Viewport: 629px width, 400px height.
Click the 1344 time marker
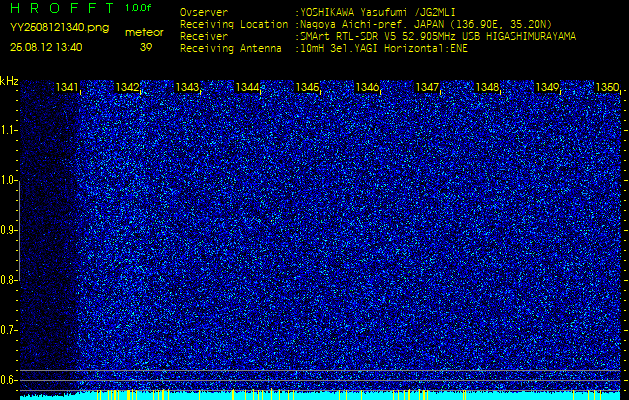pyautogui.click(x=247, y=87)
